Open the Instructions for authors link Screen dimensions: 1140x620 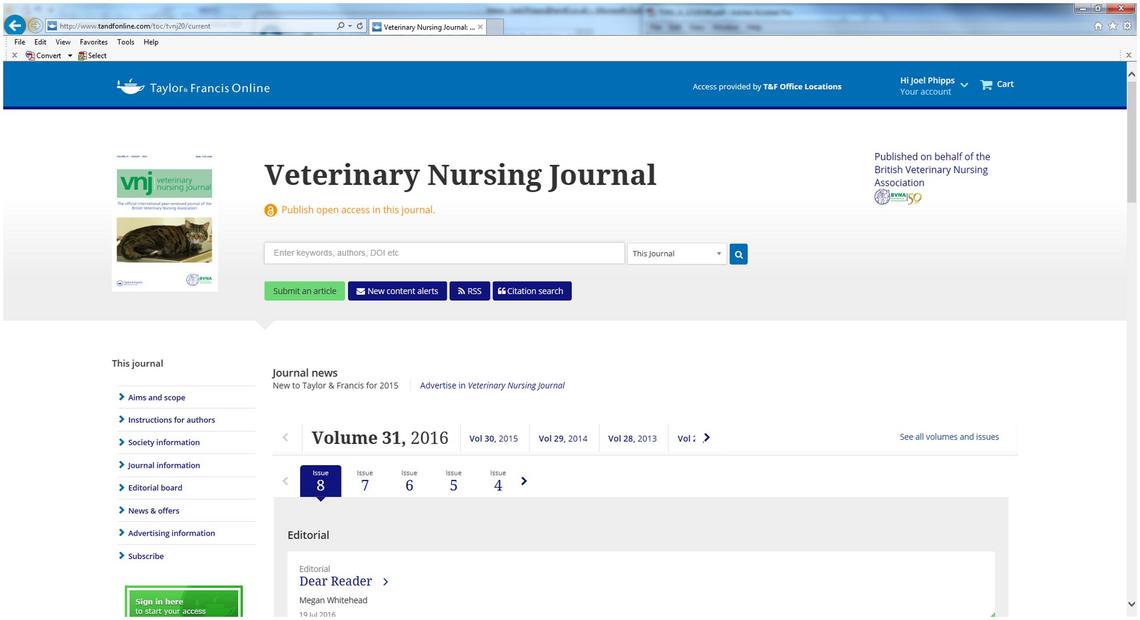[172, 420]
